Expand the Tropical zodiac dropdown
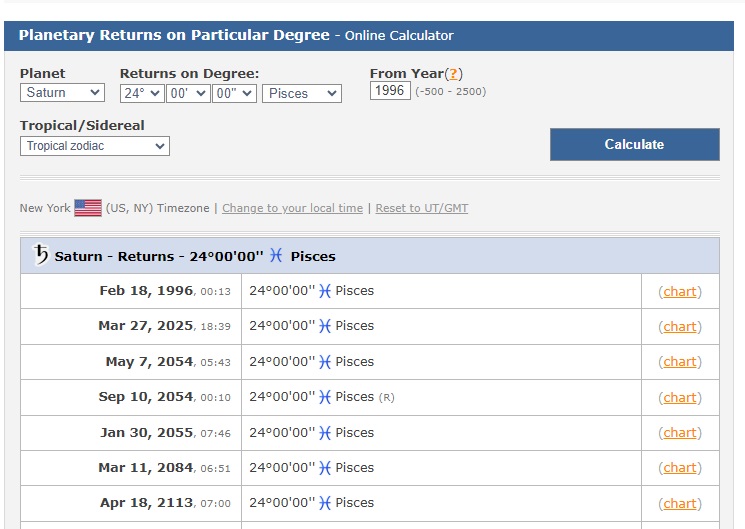The image size is (745, 529). 95,146
